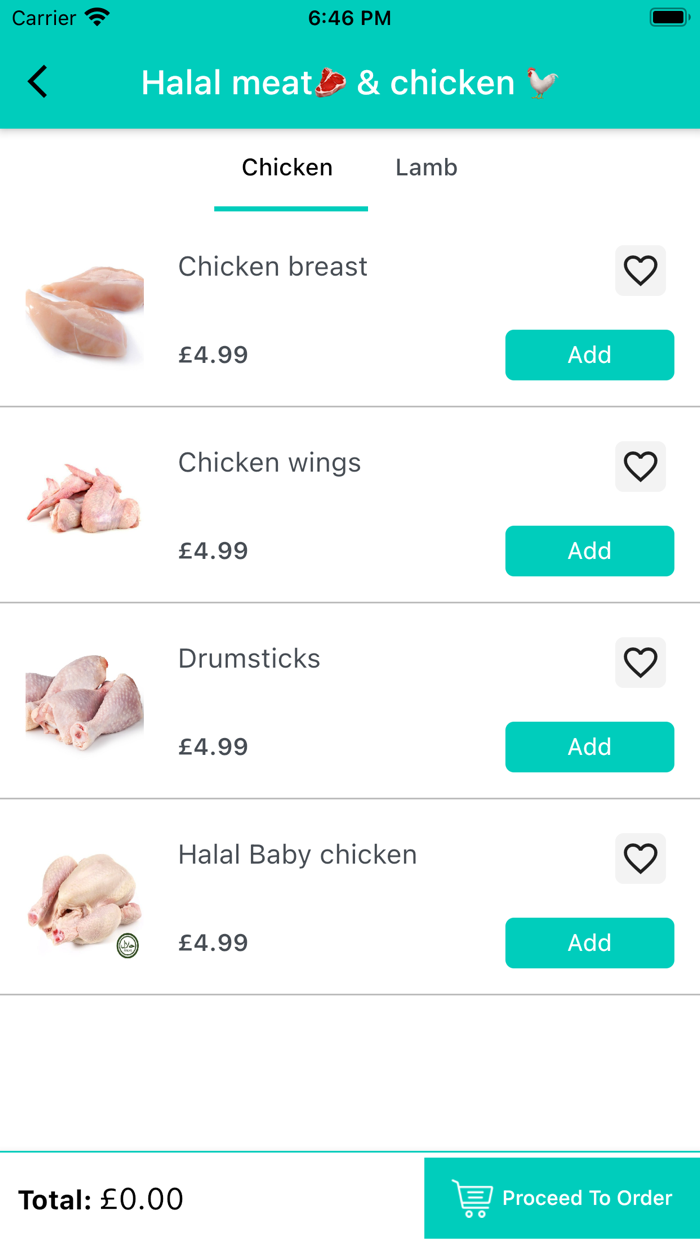Add Chicken wings to cart
The width and height of the screenshot is (700, 1244).
coord(589,551)
